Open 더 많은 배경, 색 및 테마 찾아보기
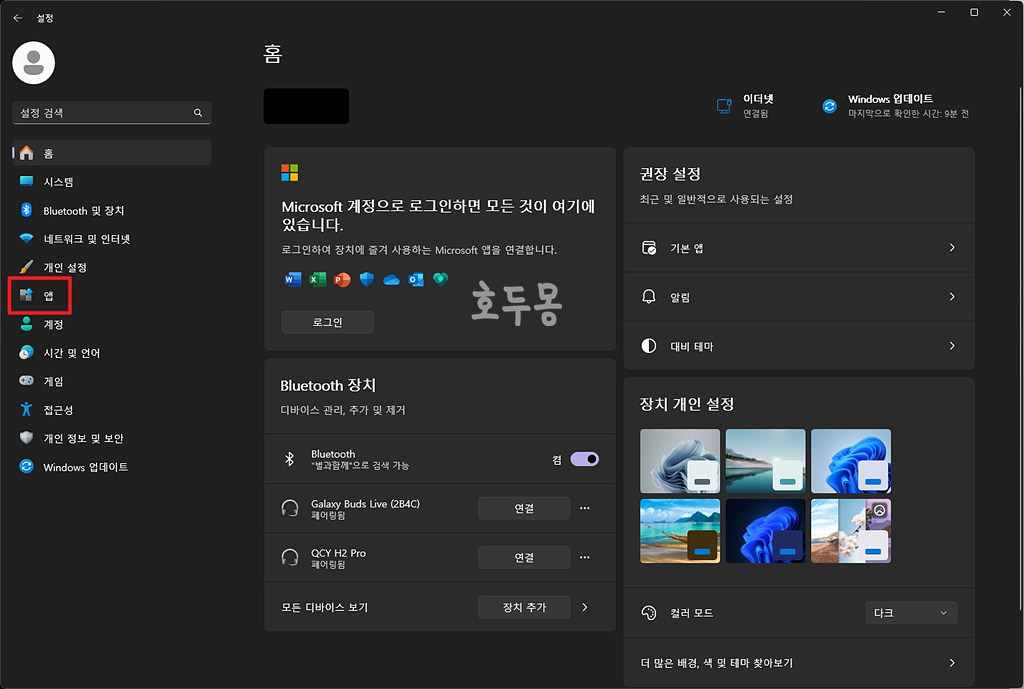Viewport: 1024px width, 689px height. click(799, 662)
